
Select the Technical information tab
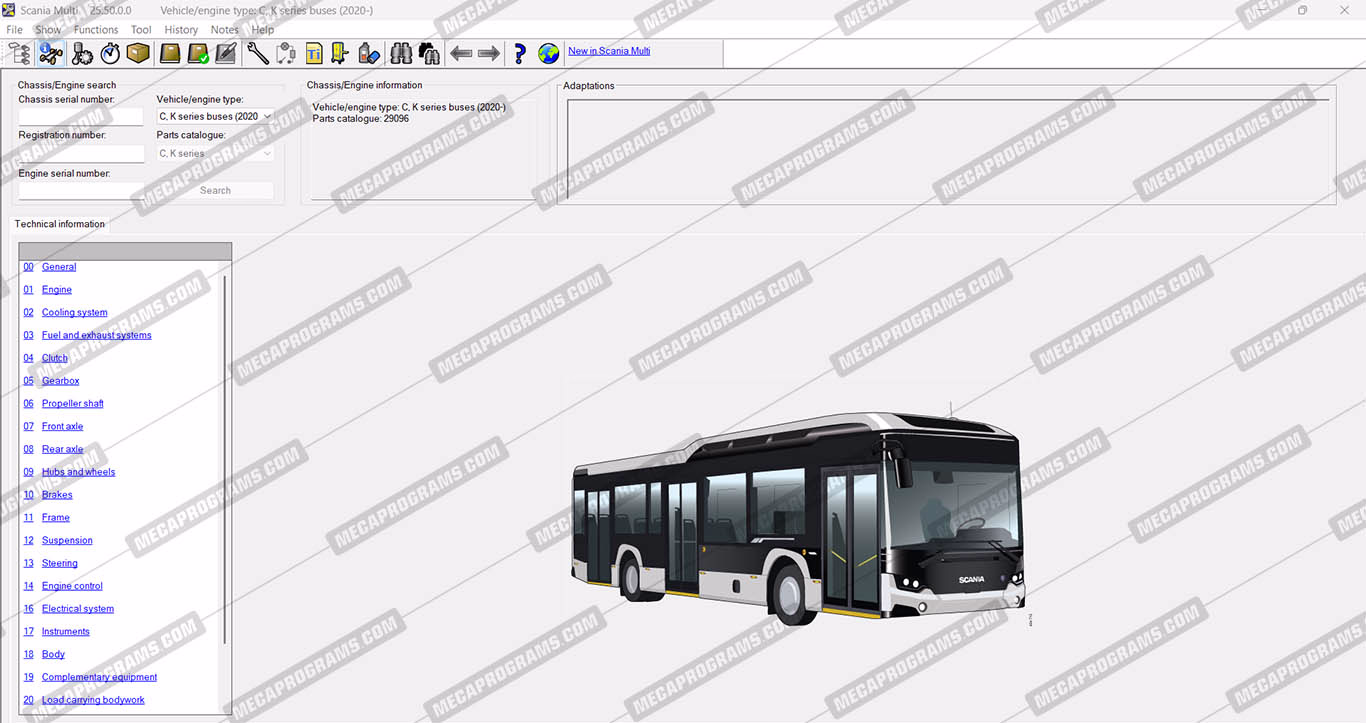[60, 224]
